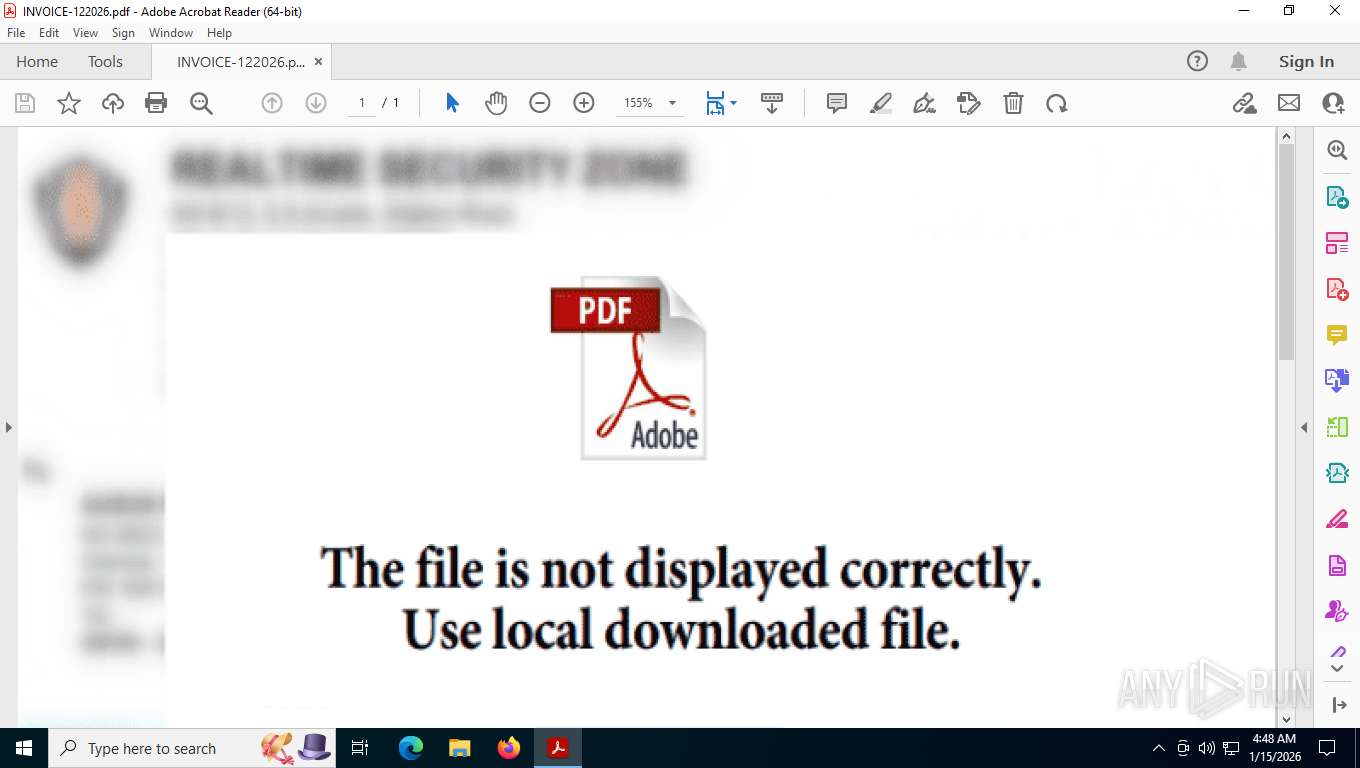Switch to the Home tab
The image size is (1360, 768).
coord(37,61)
